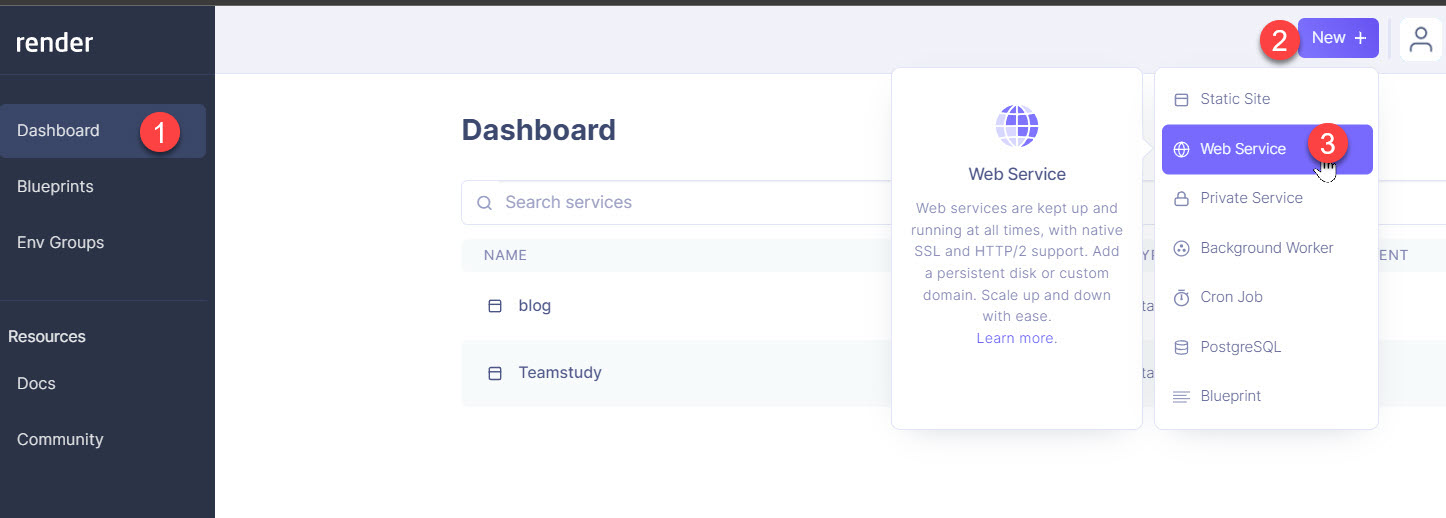The height and width of the screenshot is (518, 1446).
Task: Open the Teamstudy service
Action: point(559,373)
